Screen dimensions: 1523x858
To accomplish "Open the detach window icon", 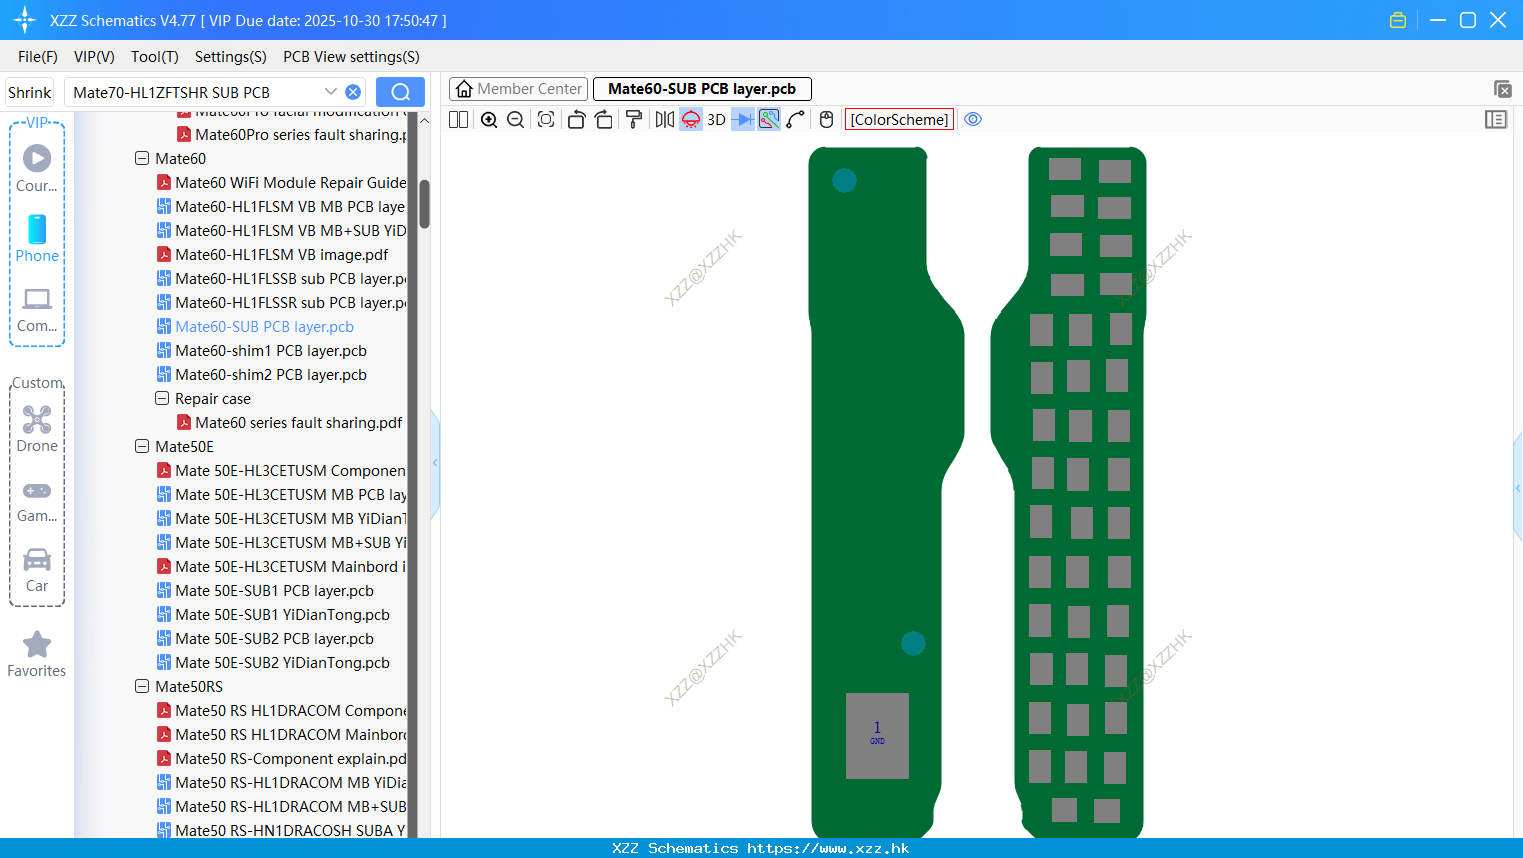I will (1502, 89).
